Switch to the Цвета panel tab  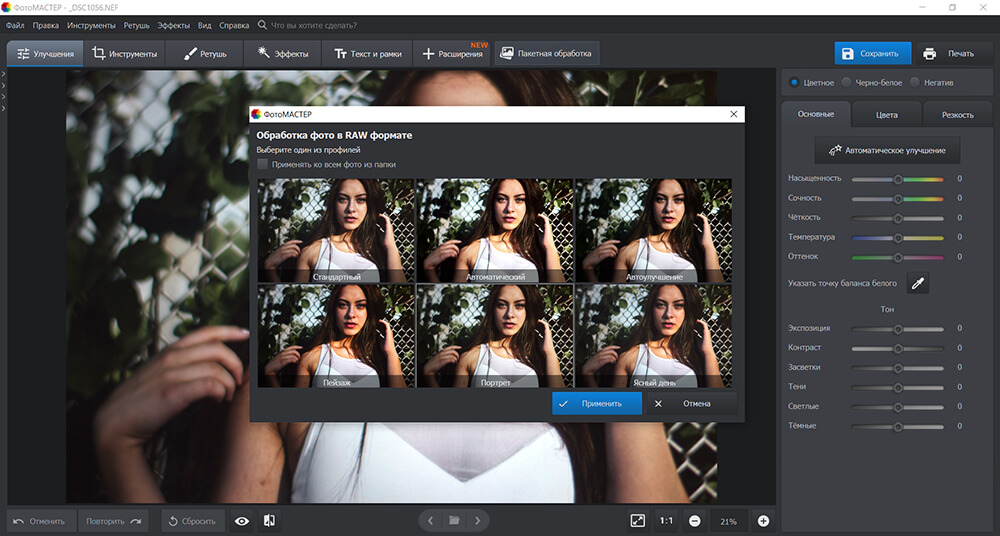pyautogui.click(x=886, y=115)
